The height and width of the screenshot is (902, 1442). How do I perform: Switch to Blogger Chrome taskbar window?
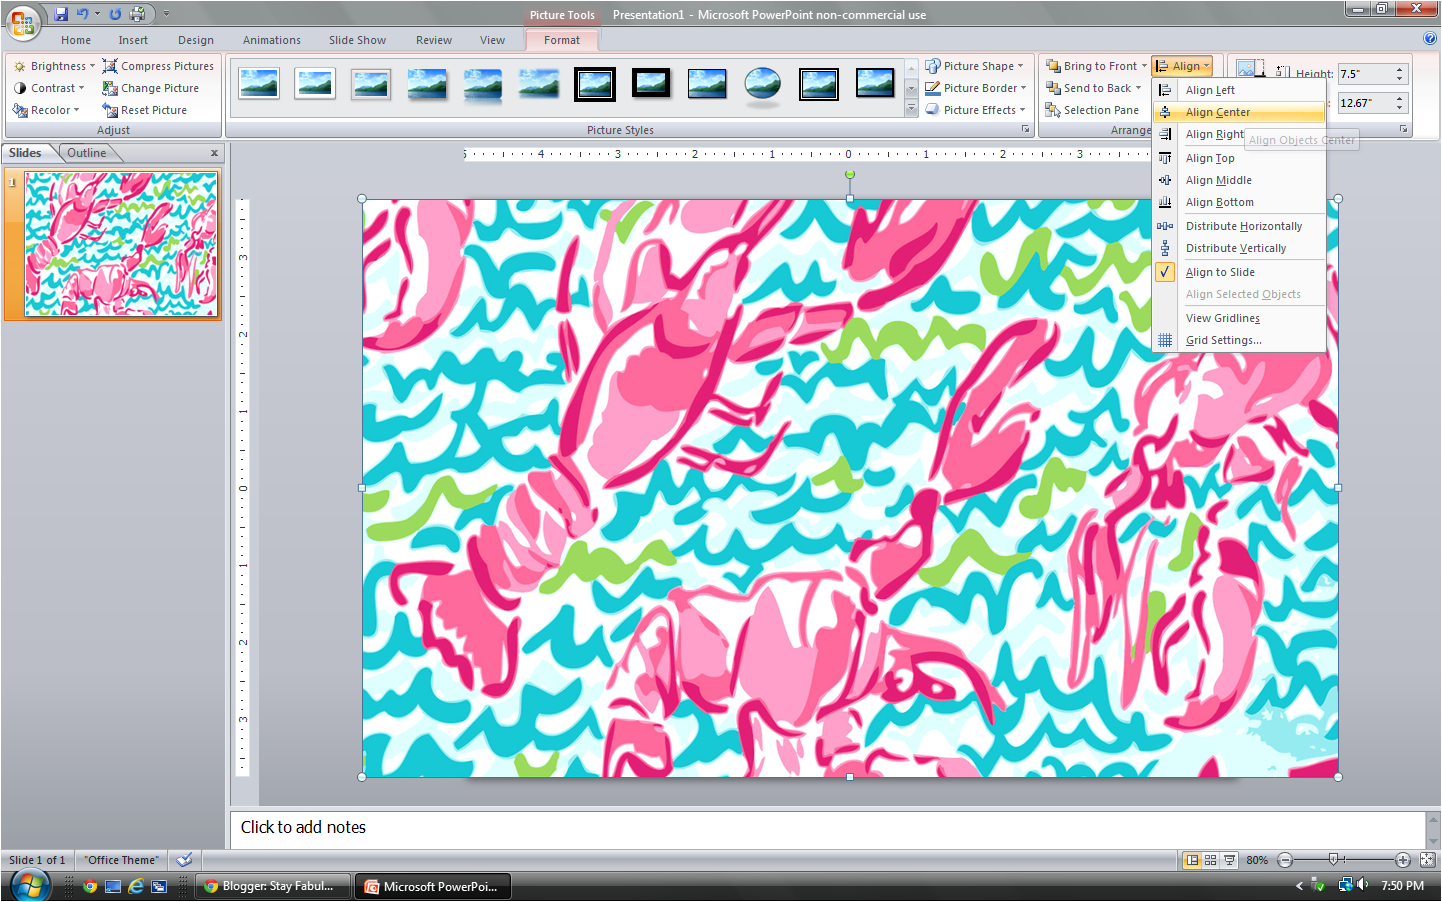[x=273, y=886]
